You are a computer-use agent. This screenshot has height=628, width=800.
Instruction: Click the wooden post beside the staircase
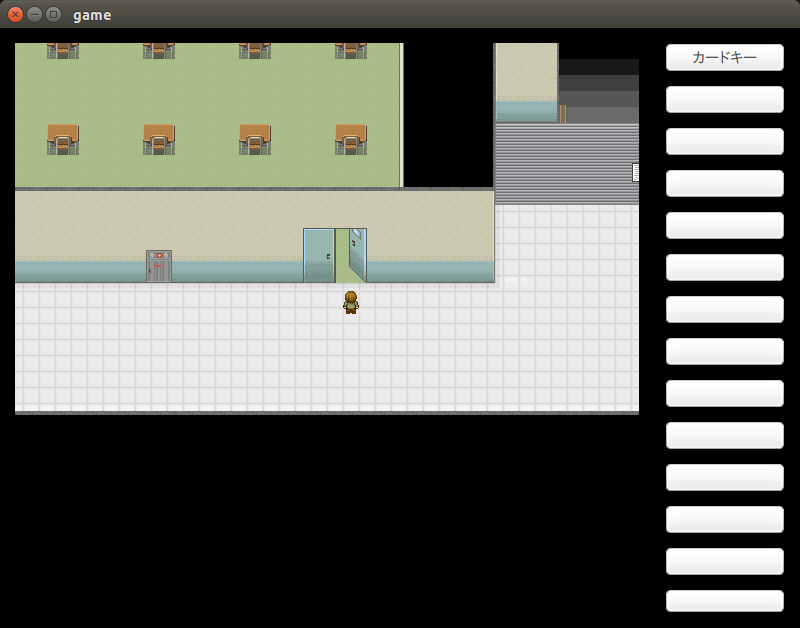[562, 114]
